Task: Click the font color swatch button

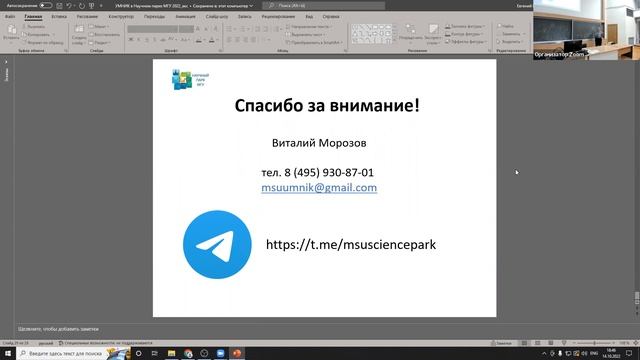Action: tap(212, 40)
